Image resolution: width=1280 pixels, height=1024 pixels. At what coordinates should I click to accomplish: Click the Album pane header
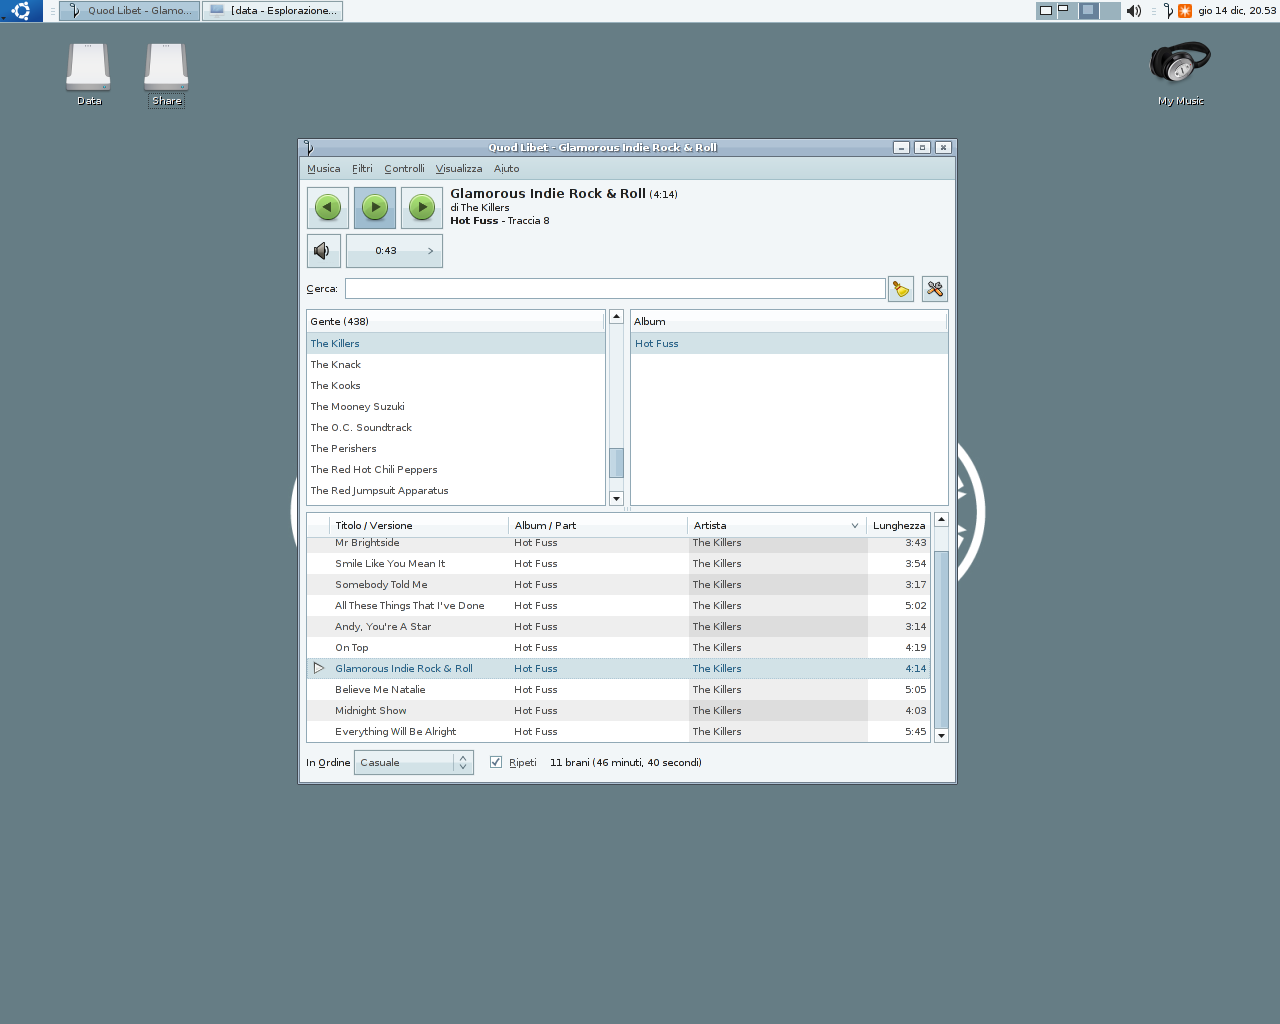pos(788,321)
